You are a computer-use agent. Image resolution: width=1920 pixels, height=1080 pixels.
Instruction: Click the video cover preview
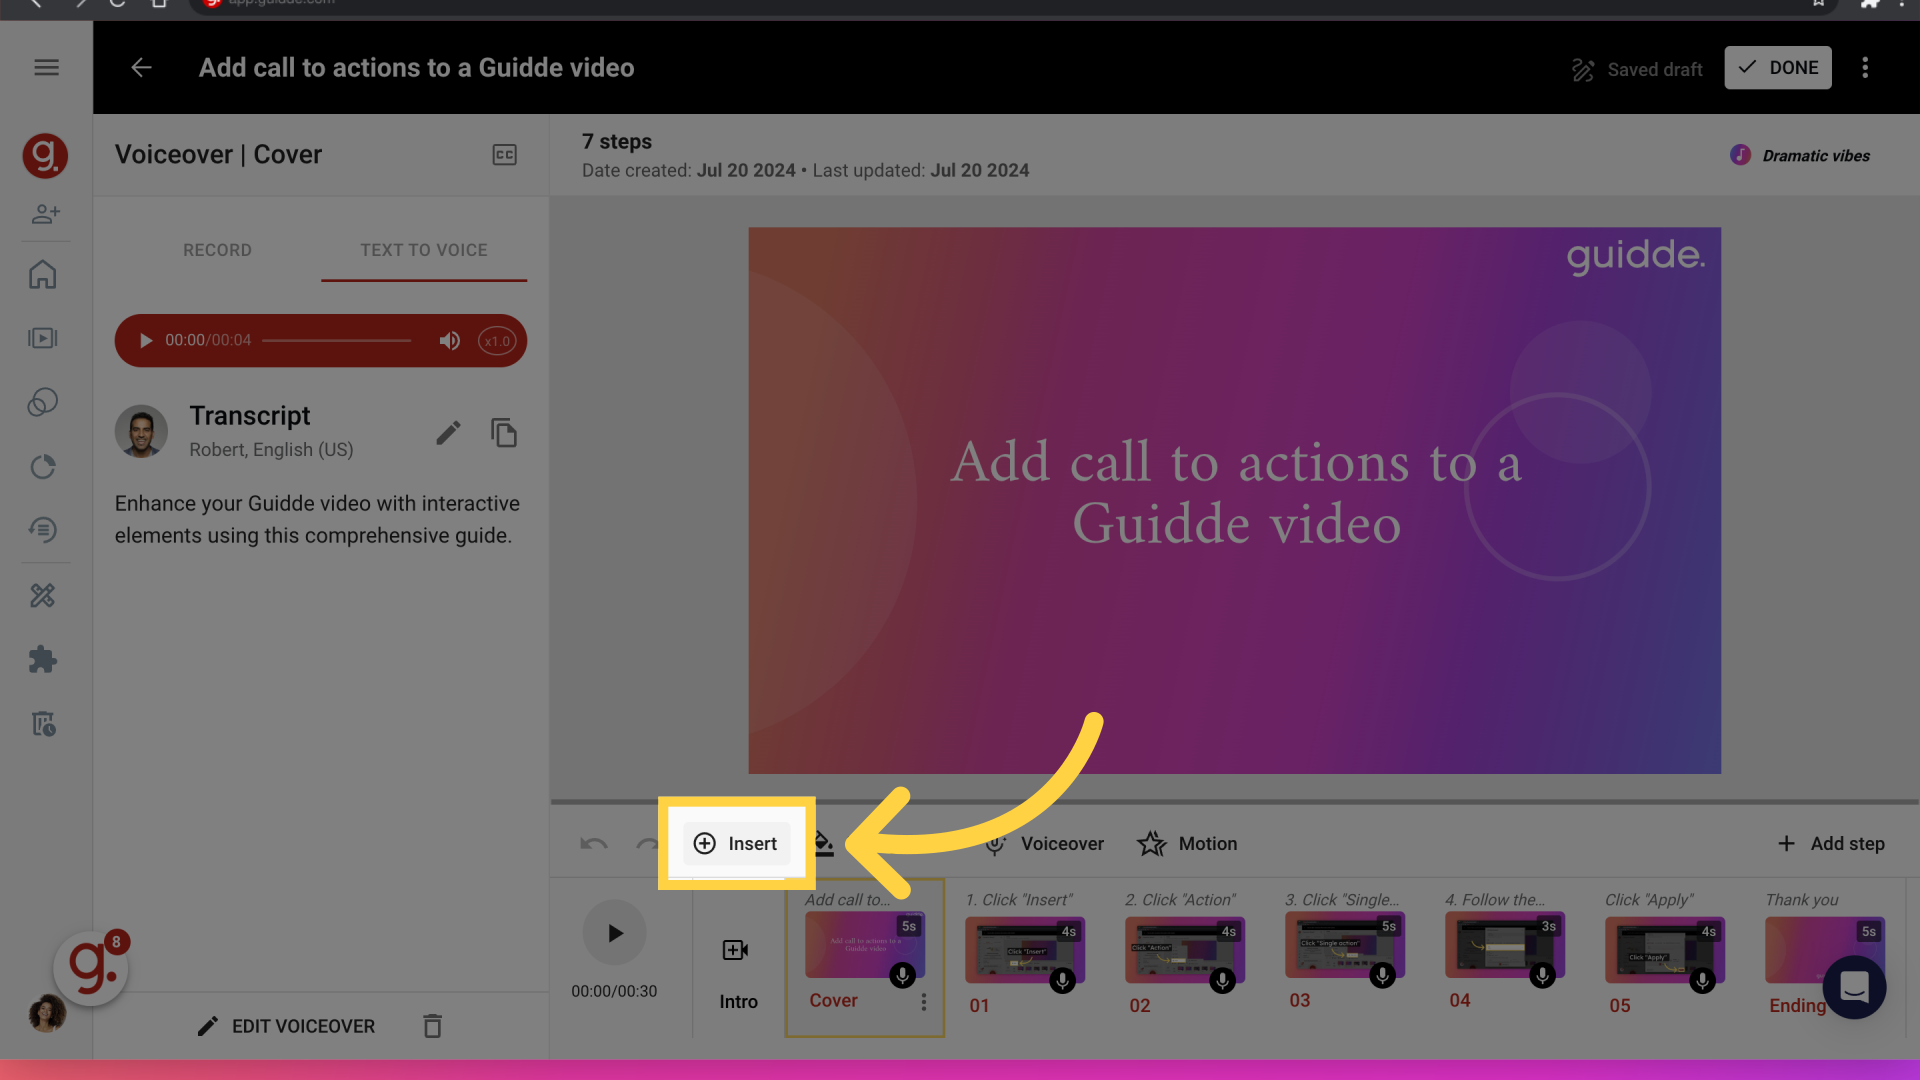click(x=1234, y=500)
